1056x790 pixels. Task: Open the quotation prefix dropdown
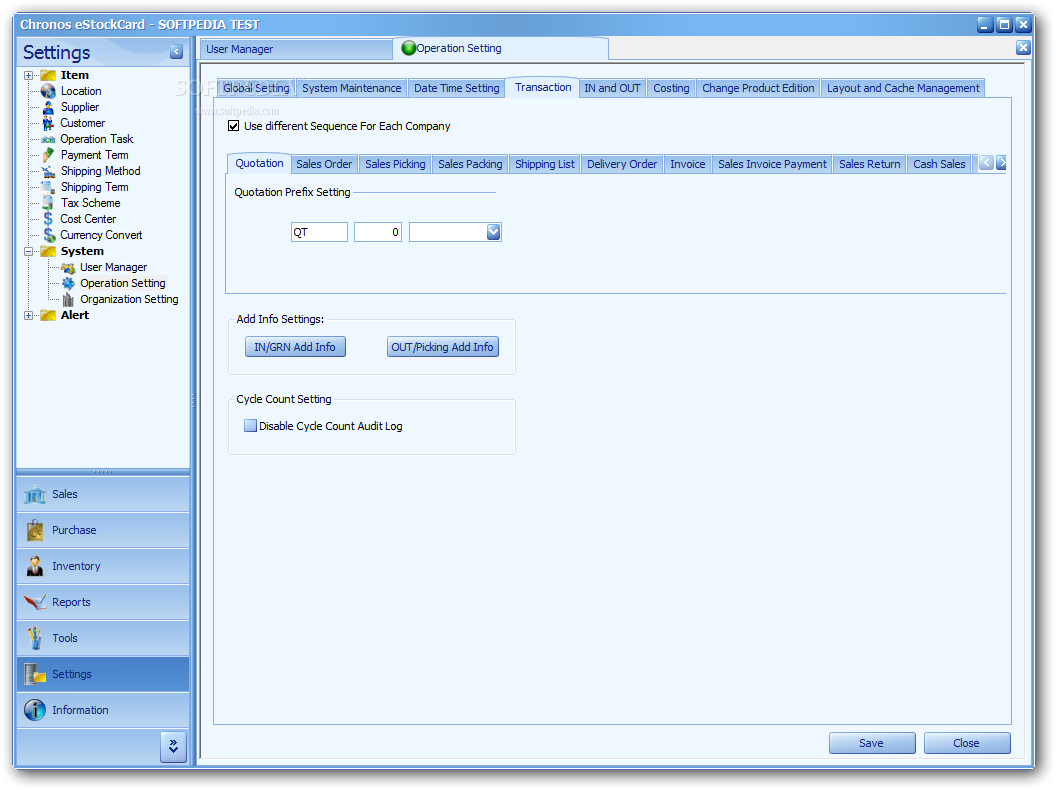tap(493, 232)
